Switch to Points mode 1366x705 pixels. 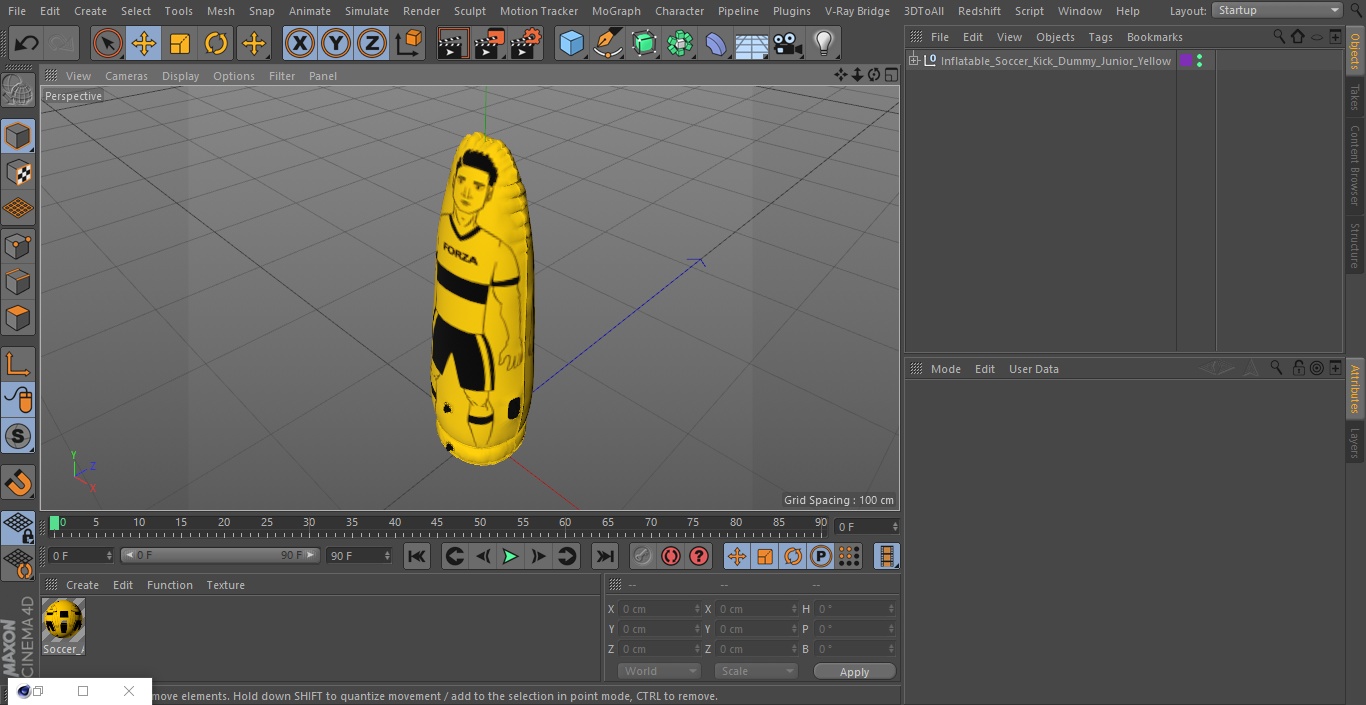(x=18, y=245)
